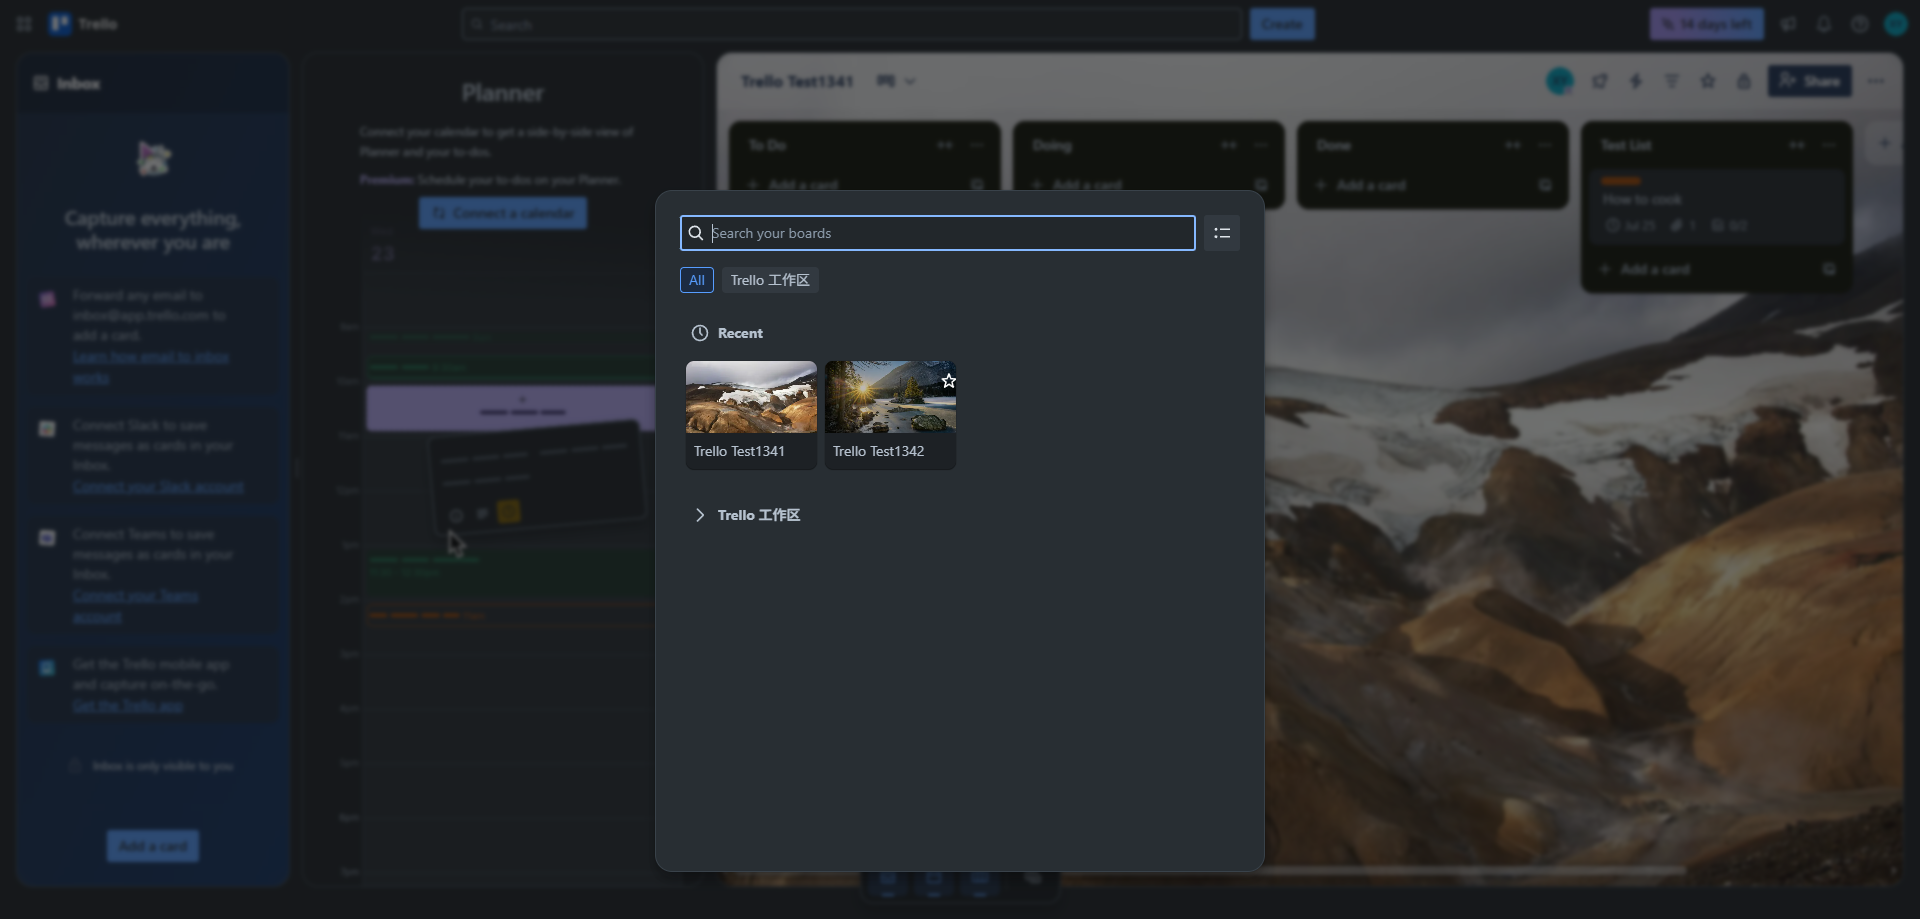Open the Automation lightning icon

1636,81
